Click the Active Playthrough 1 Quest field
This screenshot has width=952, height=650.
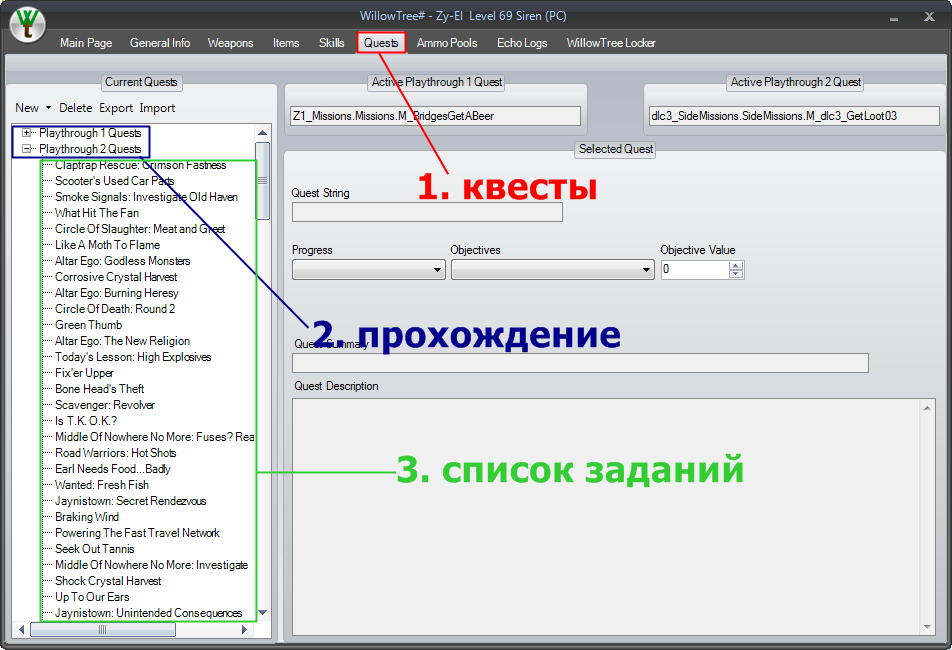pos(436,116)
